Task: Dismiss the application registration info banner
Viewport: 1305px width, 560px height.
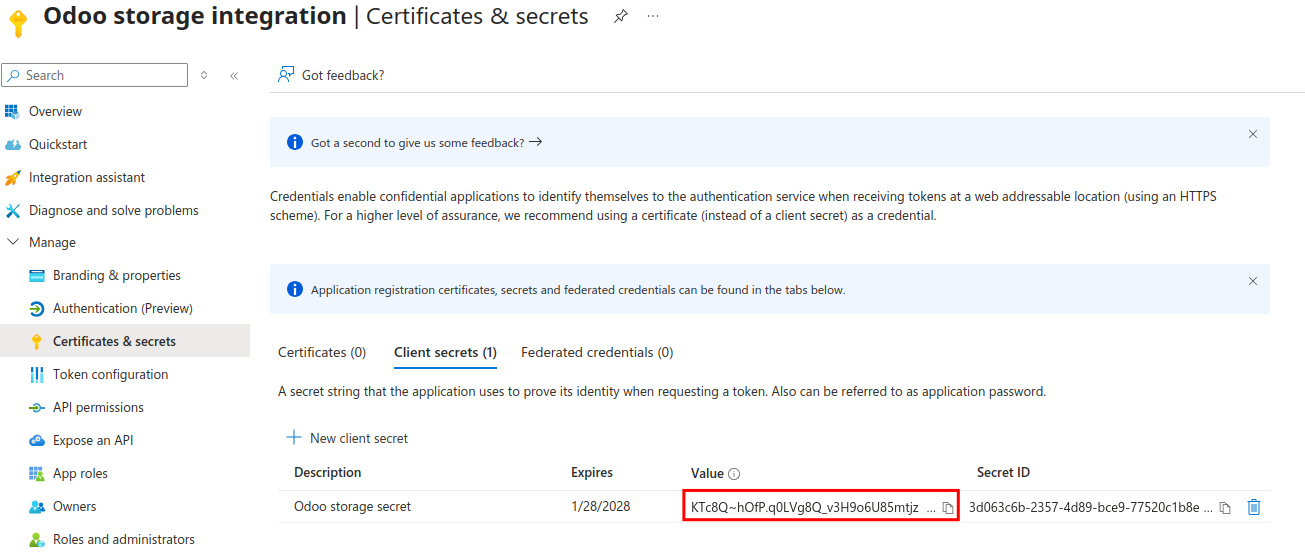Action: (1252, 281)
